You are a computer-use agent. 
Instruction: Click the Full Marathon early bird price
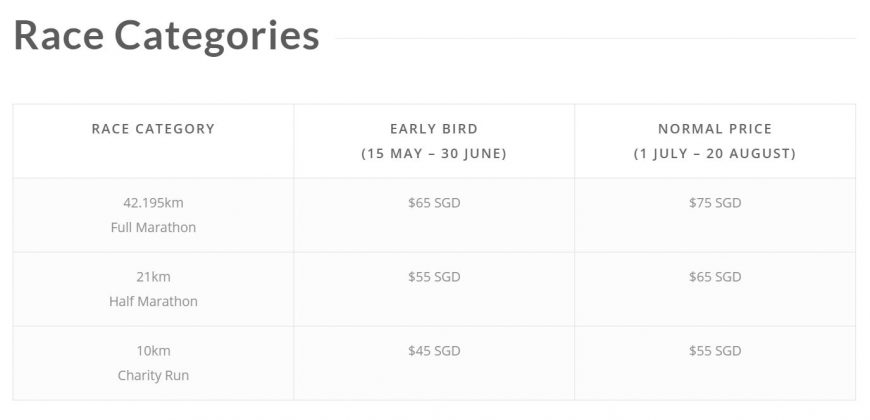[434, 203]
